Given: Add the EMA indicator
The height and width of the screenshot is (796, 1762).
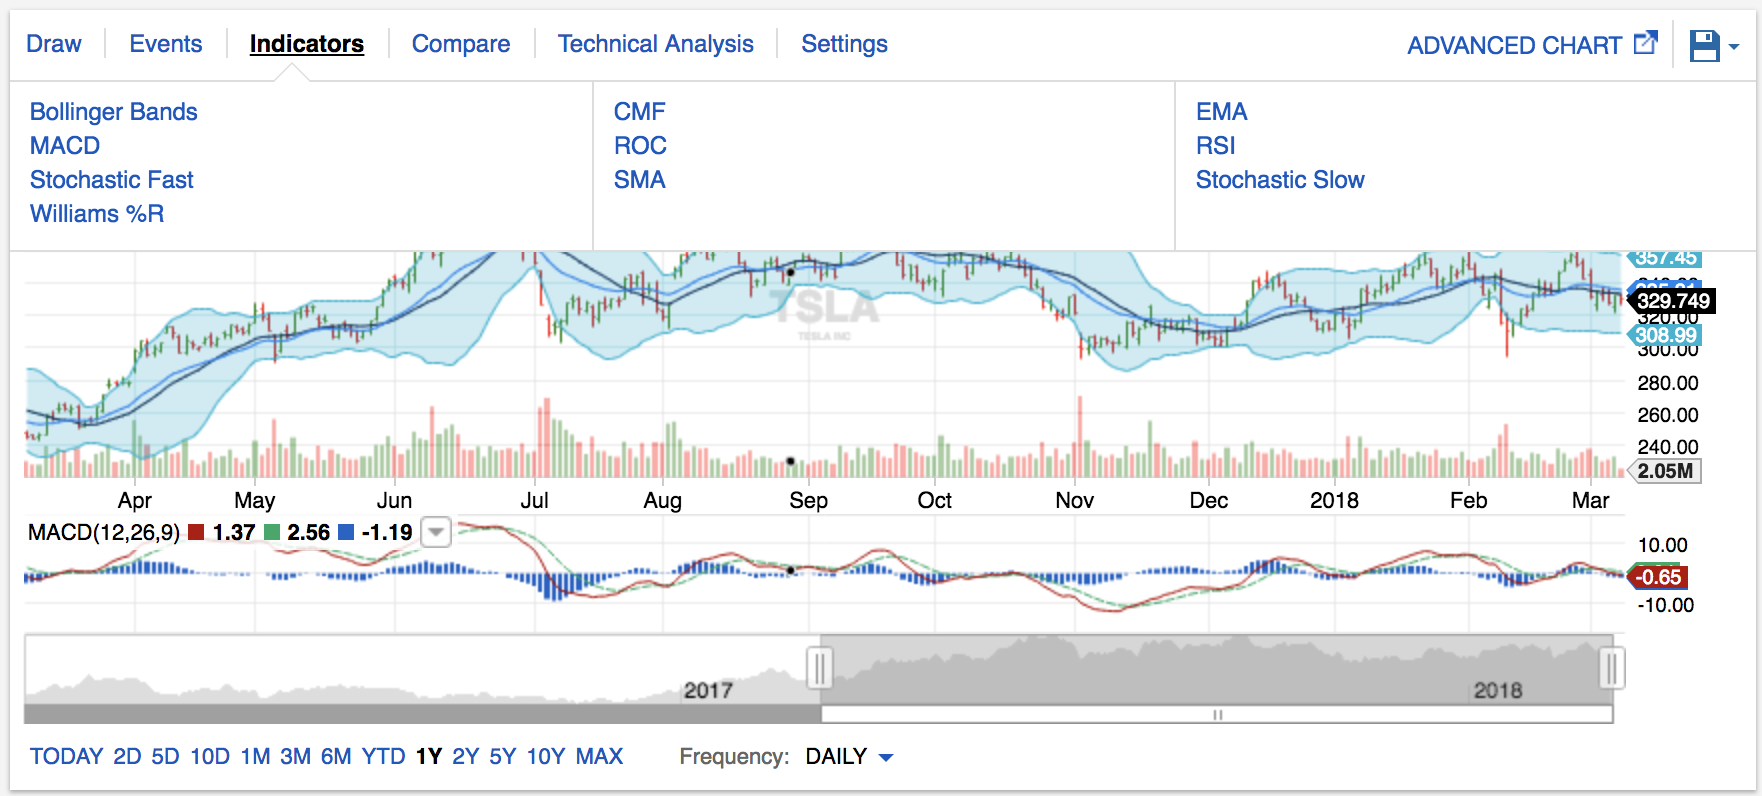Looking at the screenshot, I should pyautogui.click(x=1222, y=112).
